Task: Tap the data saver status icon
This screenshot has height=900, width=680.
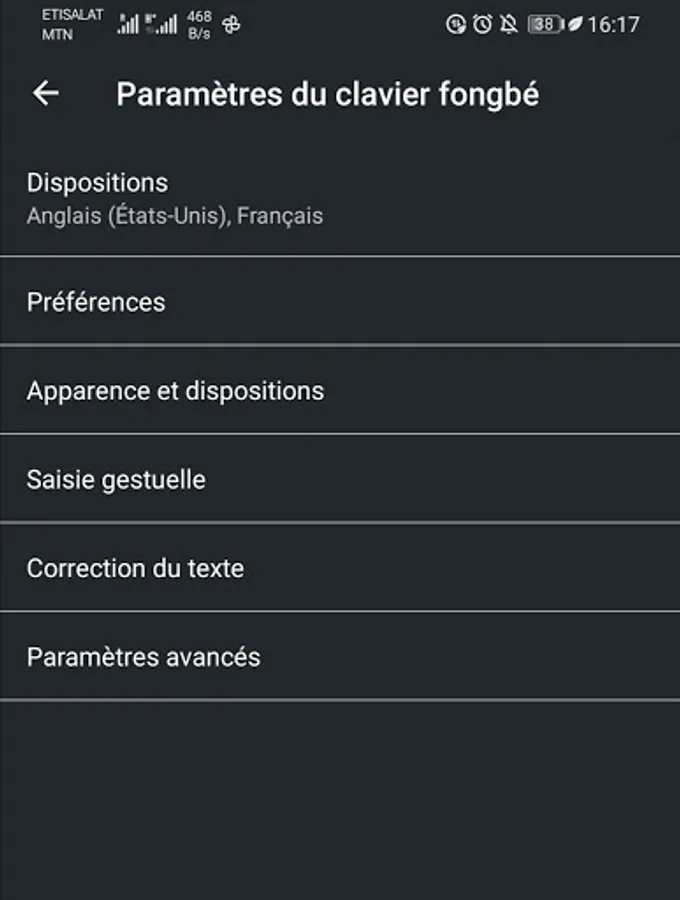Action: (x=456, y=24)
